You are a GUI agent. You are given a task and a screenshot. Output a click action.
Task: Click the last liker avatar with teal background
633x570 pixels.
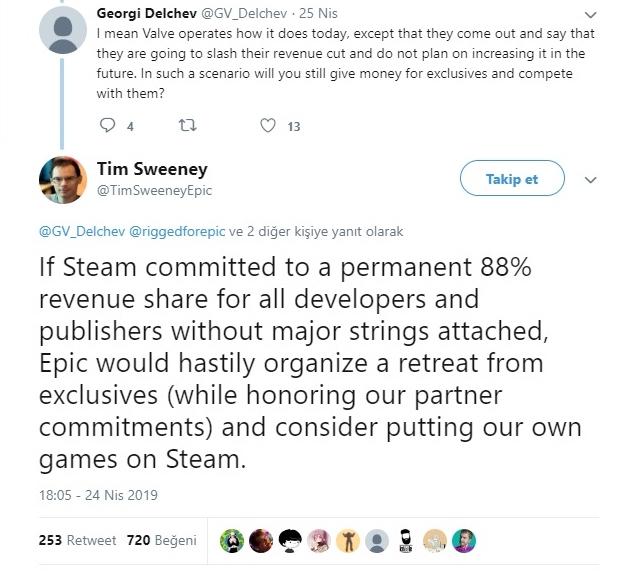[x=464, y=541]
